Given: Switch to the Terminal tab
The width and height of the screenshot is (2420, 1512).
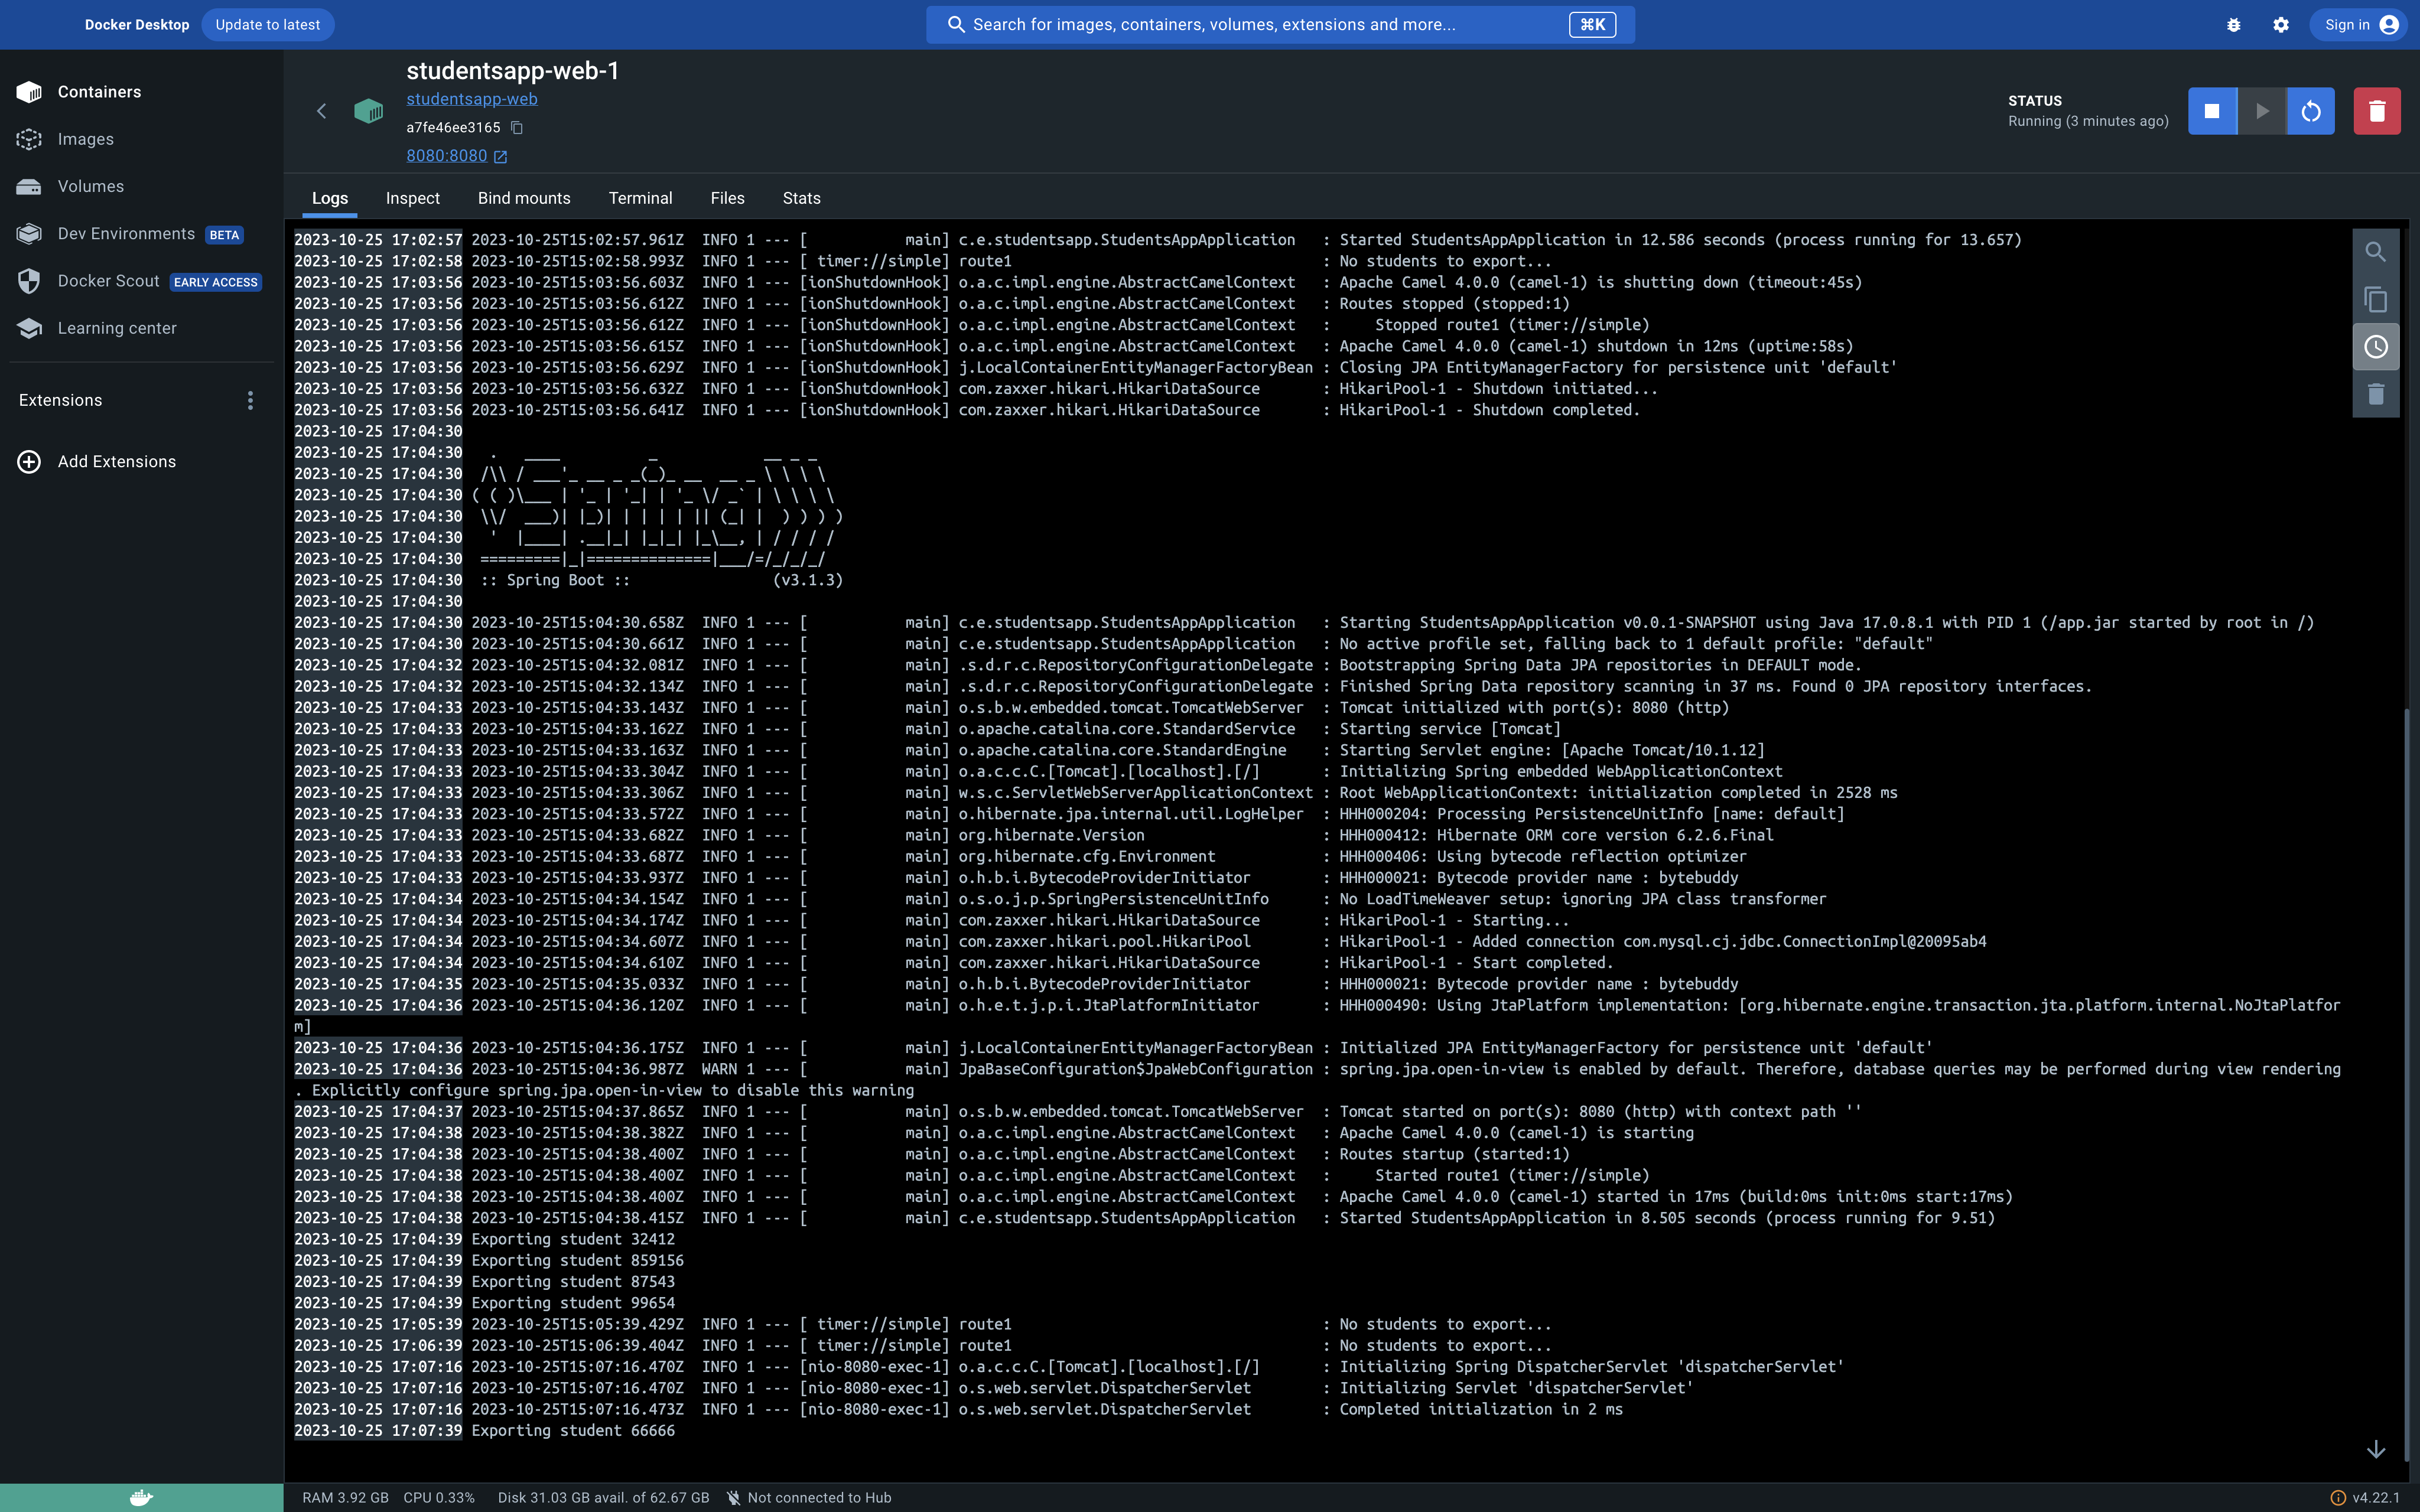Looking at the screenshot, I should click(x=641, y=198).
